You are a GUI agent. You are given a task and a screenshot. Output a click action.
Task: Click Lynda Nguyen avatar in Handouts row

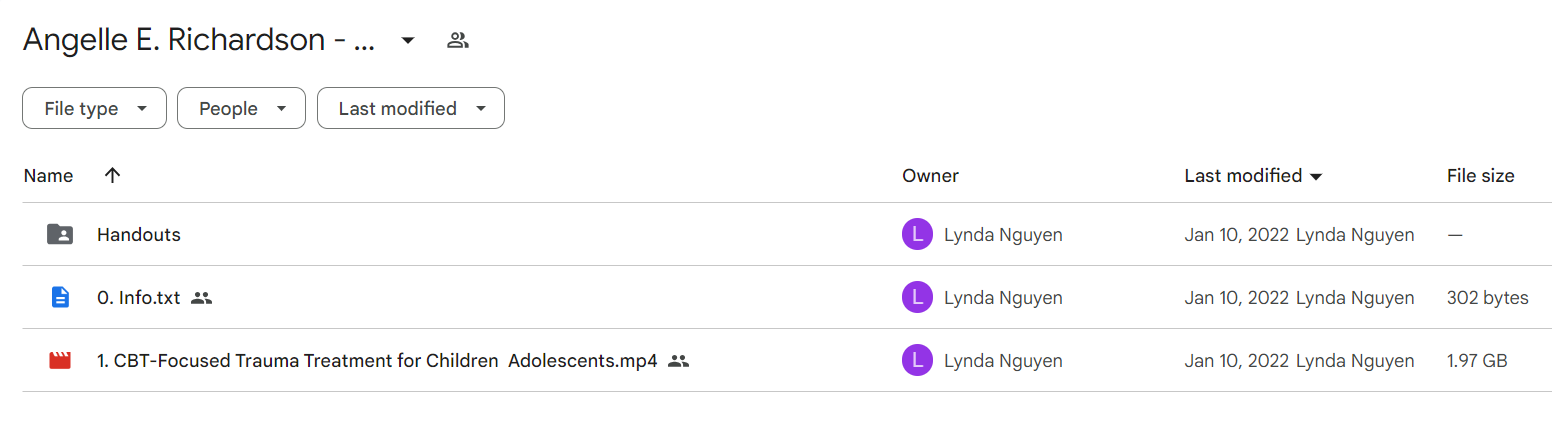917,235
